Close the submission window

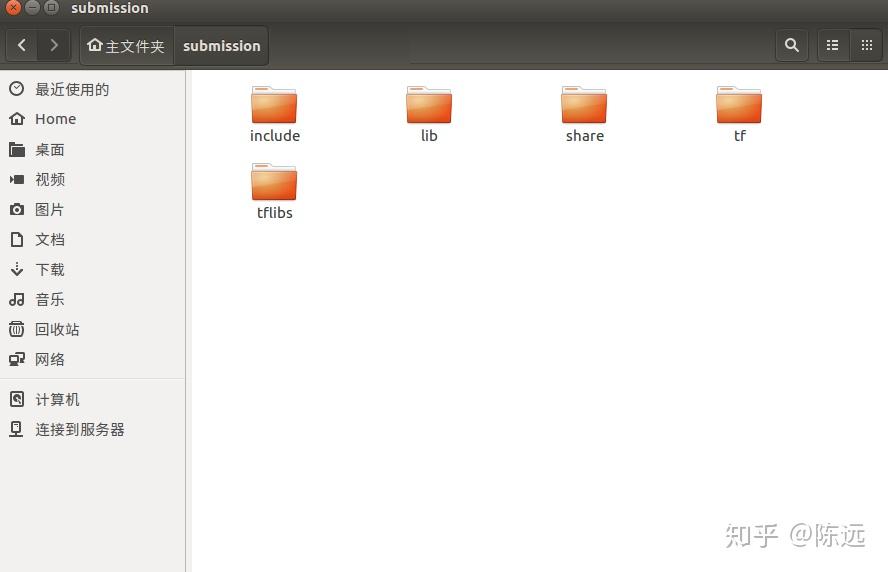tap(14, 7)
